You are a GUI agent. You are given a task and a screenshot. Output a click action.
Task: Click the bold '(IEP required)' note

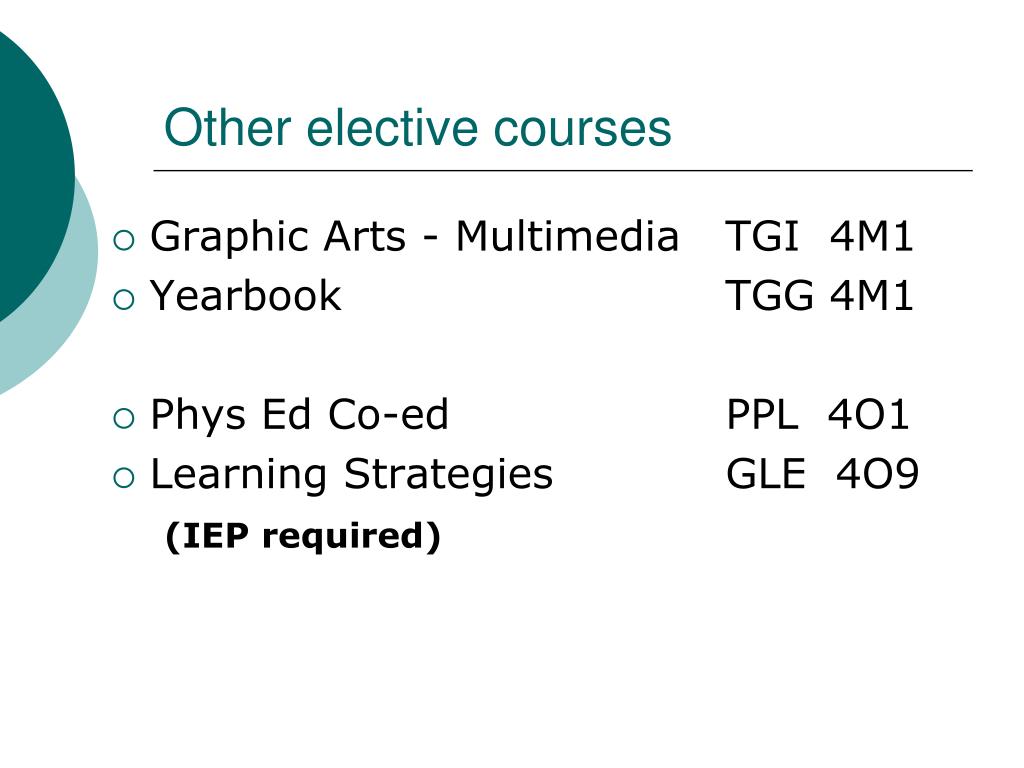pos(303,537)
